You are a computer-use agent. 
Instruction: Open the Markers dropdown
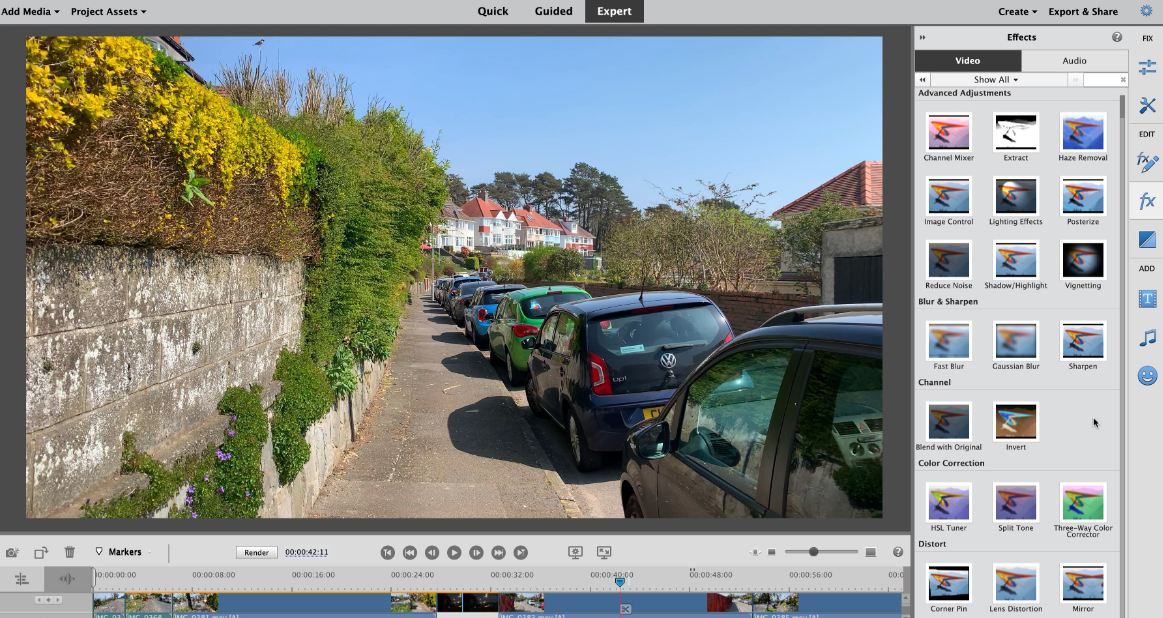click(x=124, y=552)
